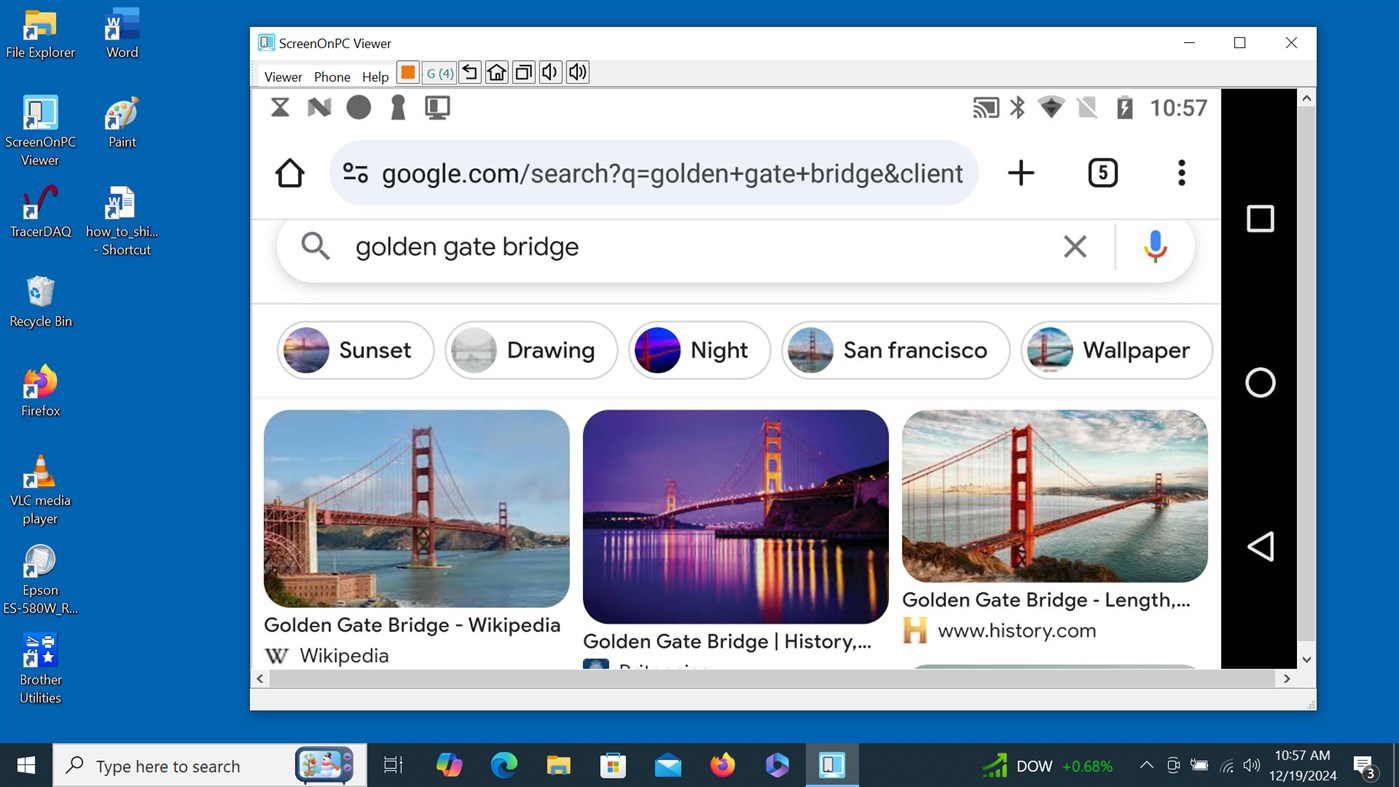1399x787 pixels.
Task: Open recent apps with the square navigation button
Action: pos(1259,217)
